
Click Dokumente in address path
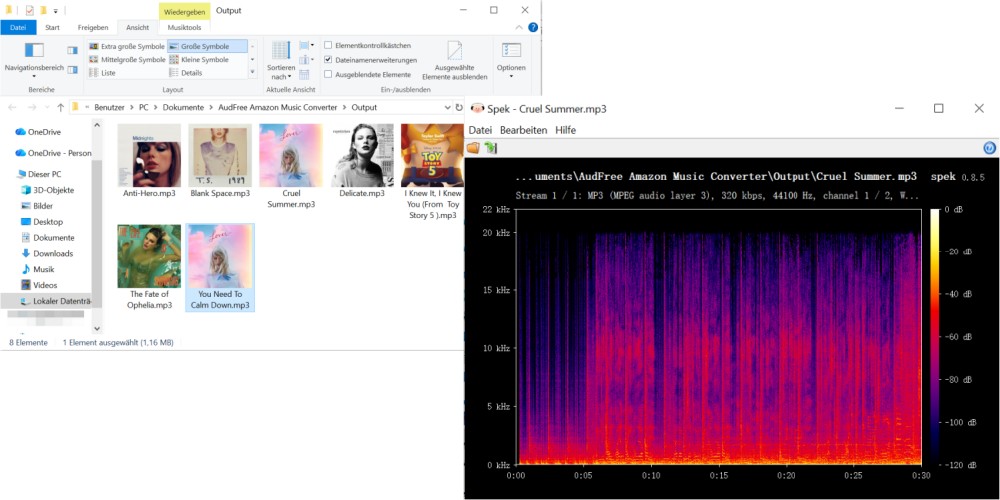(x=183, y=107)
